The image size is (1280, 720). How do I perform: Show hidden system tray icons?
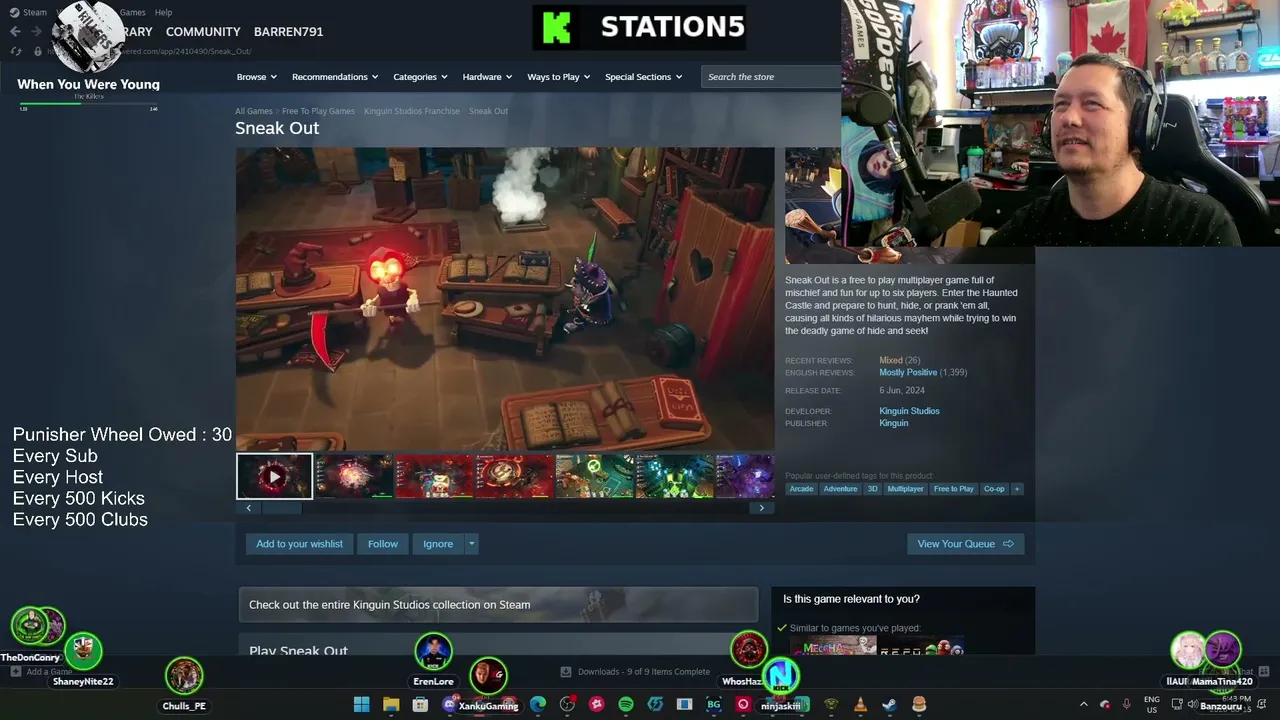[1083, 705]
